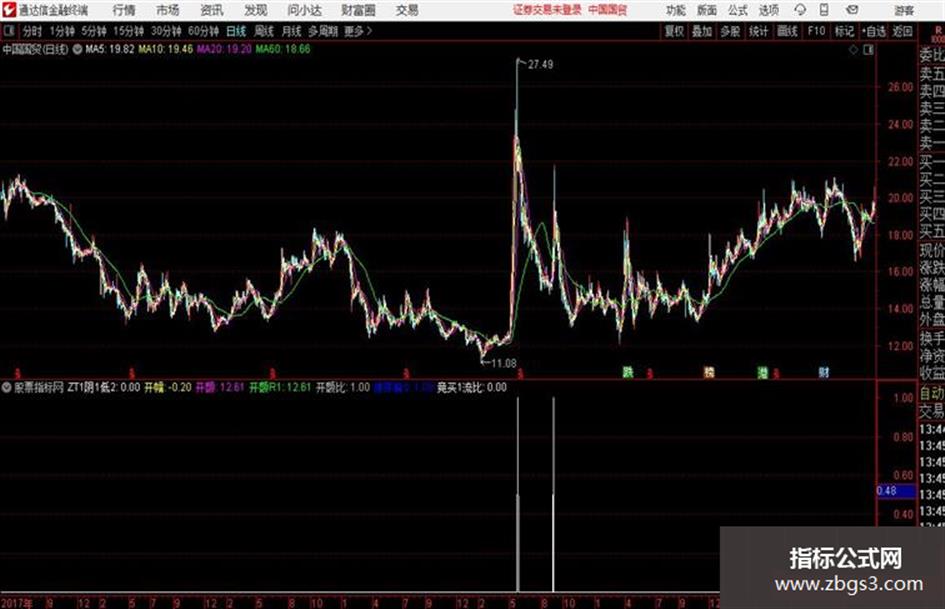Click the blue 财 event marker
The image size is (945, 609).
(824, 372)
